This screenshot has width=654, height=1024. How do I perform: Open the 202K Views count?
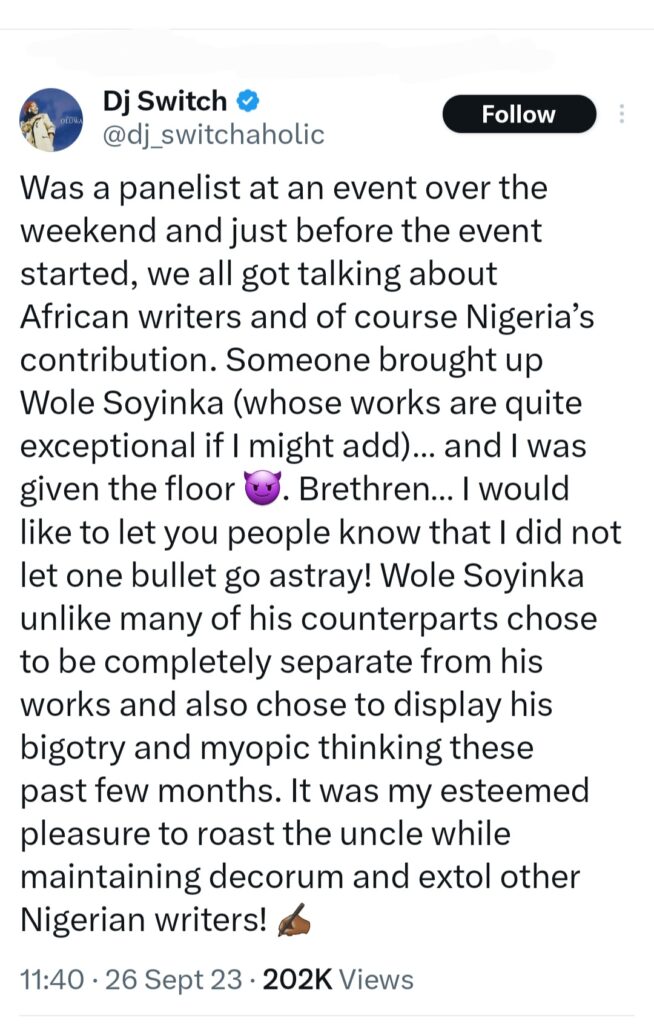[337, 979]
